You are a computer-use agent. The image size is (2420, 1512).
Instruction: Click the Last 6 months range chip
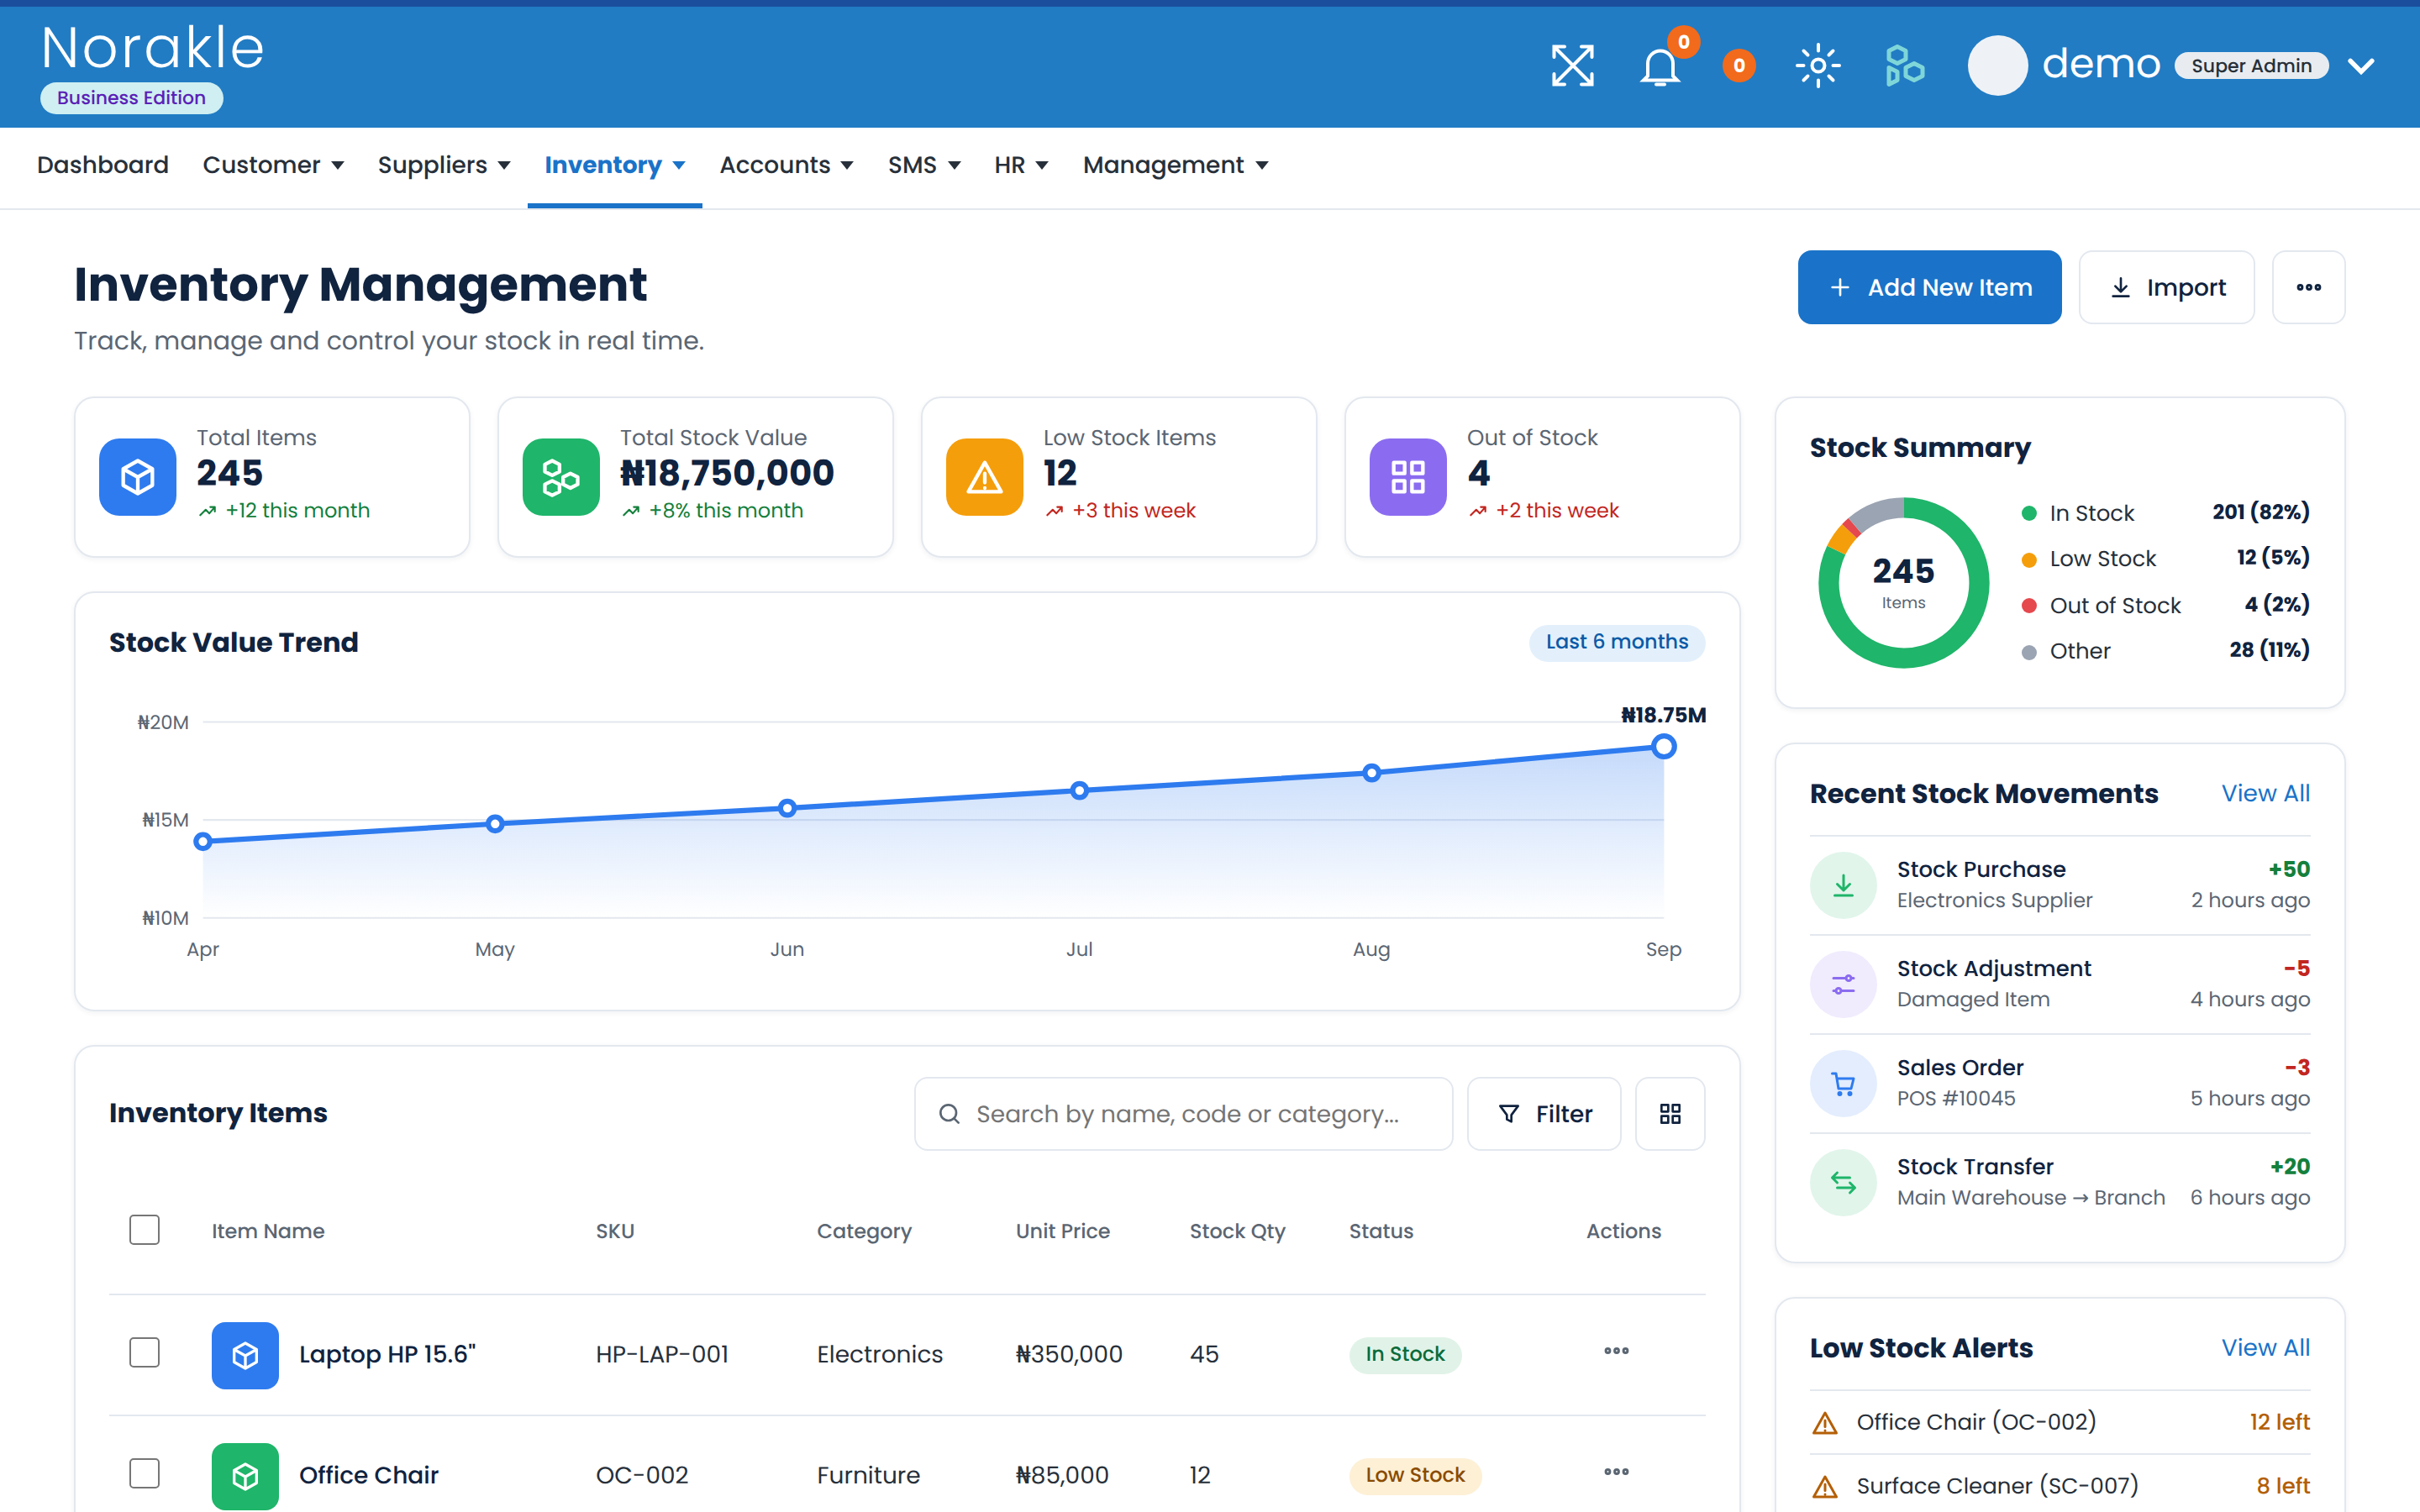coord(1616,642)
